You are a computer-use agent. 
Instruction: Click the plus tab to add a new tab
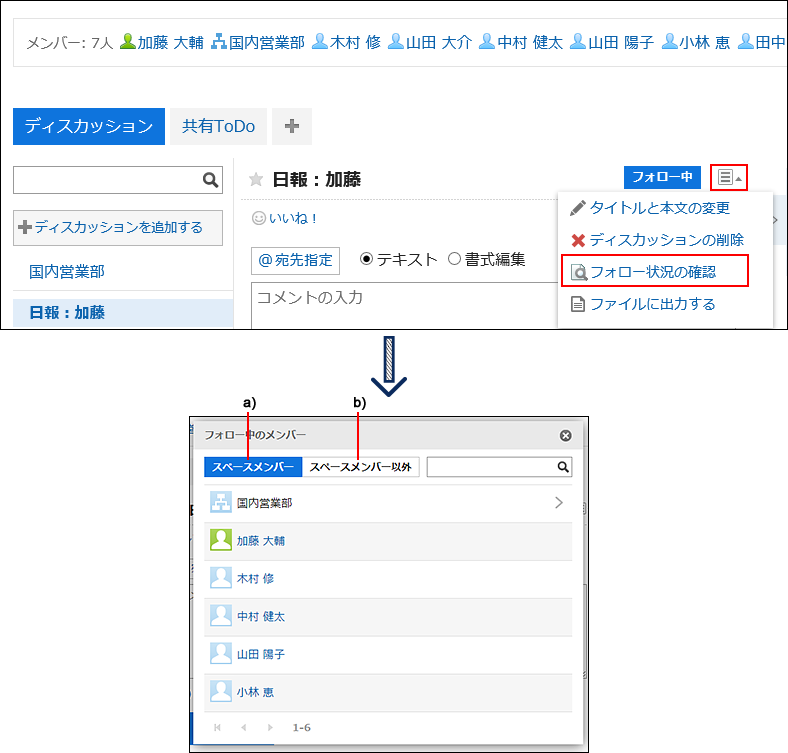292,126
